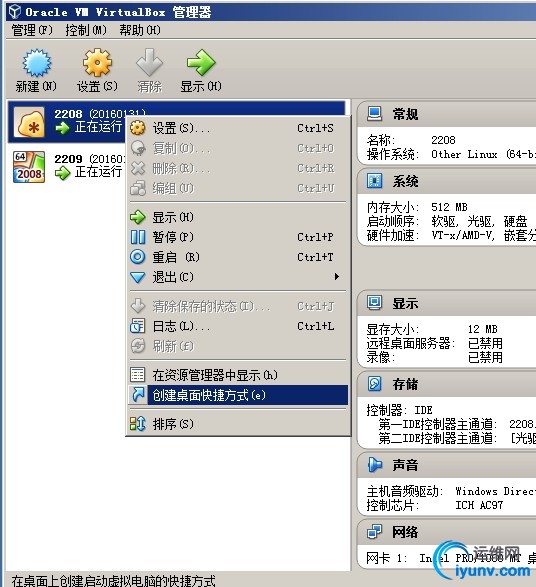Select the 2209 VM Windows 2008 icon
Viewport: 536px width, 587px height.
click(x=29, y=167)
